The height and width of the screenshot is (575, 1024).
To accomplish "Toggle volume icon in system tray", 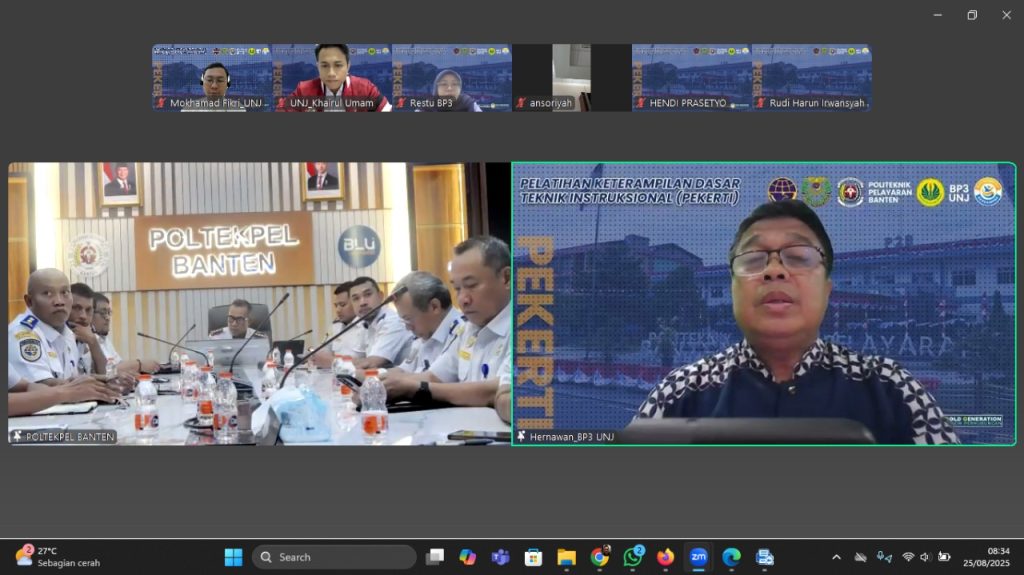I will (925, 557).
